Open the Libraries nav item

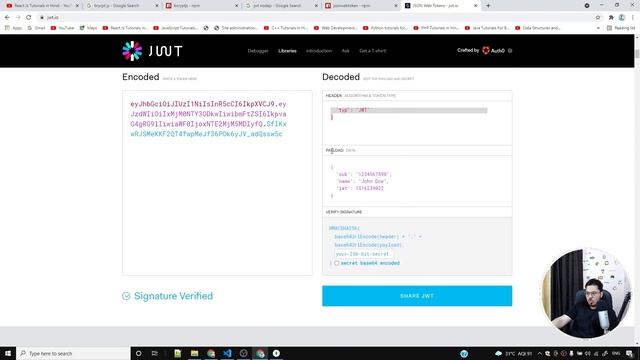pyautogui.click(x=287, y=51)
